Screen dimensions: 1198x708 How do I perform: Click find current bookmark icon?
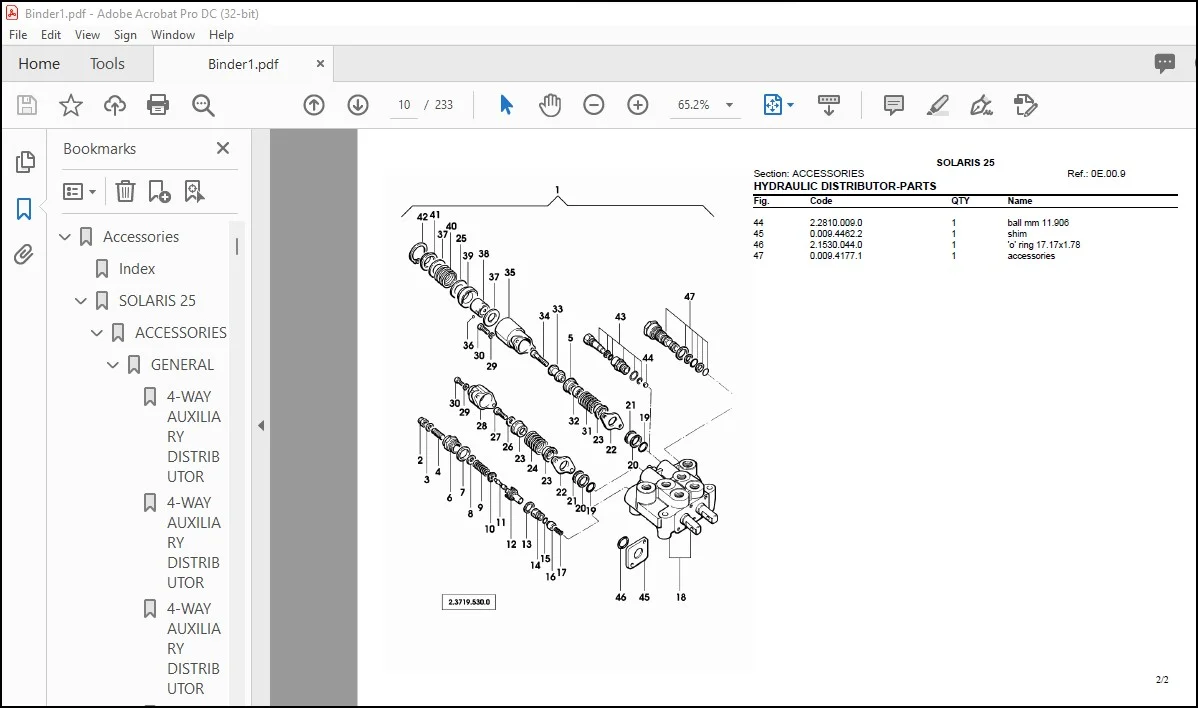pyautogui.click(x=194, y=191)
